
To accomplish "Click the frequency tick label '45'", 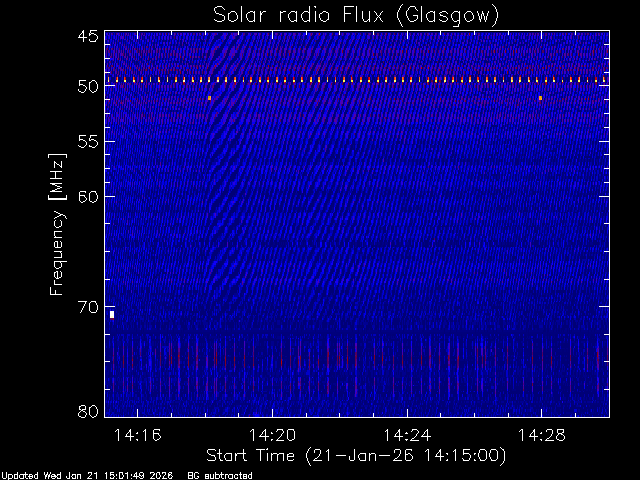I will (x=88, y=36).
